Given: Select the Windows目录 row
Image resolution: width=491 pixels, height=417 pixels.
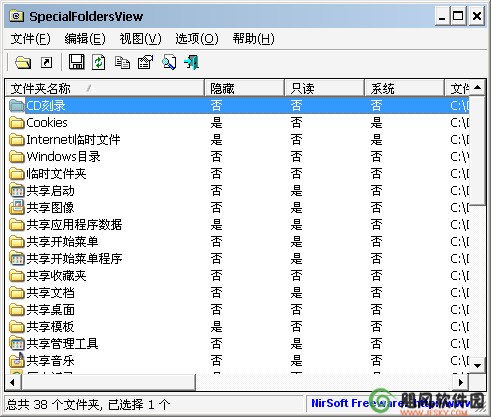Looking at the screenshot, I should (237, 157).
